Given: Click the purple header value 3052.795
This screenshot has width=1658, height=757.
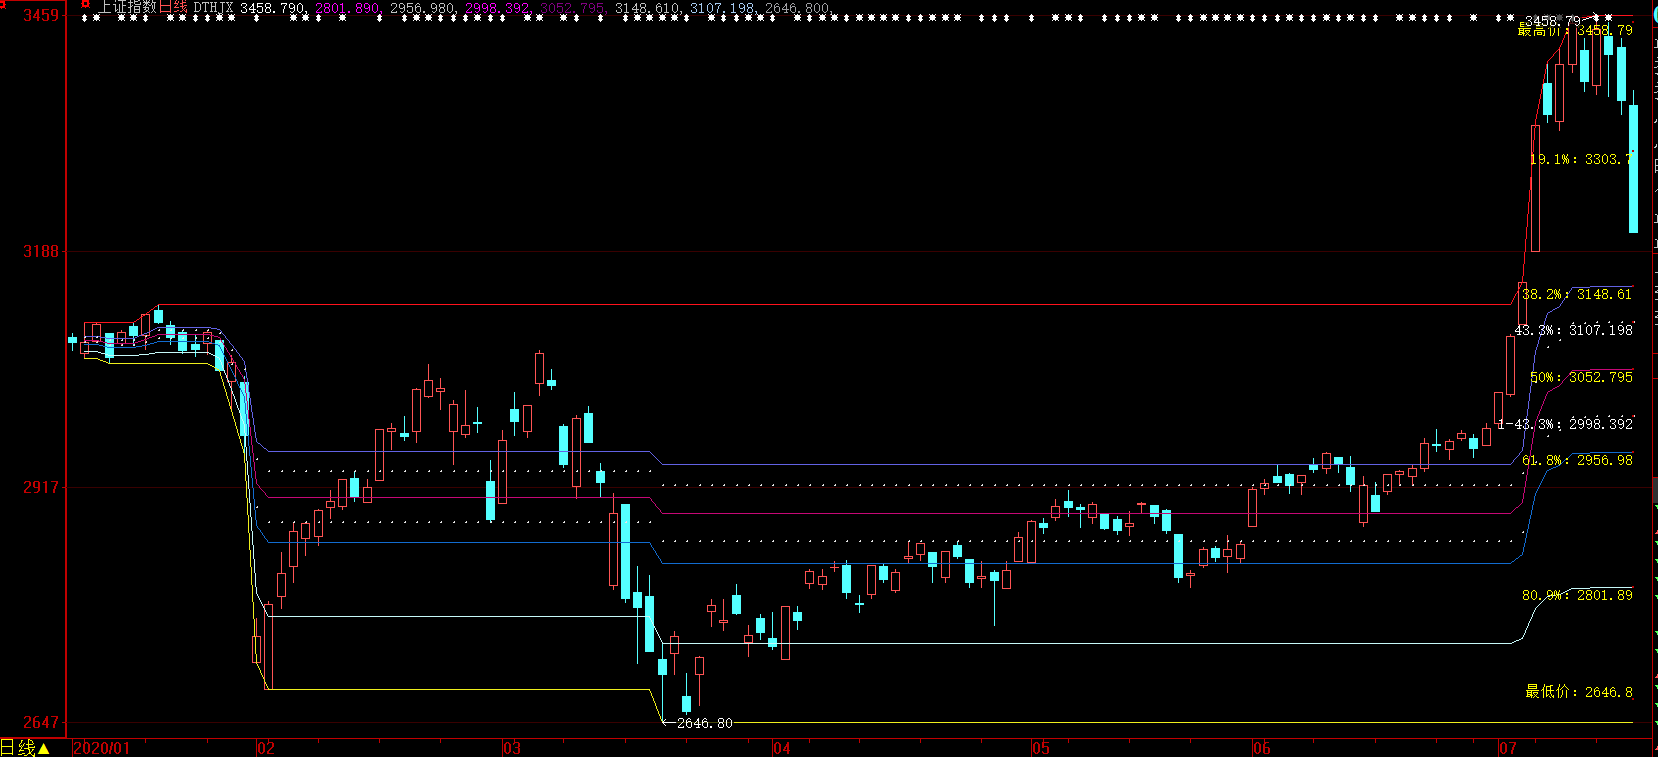Looking at the screenshot, I should point(573,8).
